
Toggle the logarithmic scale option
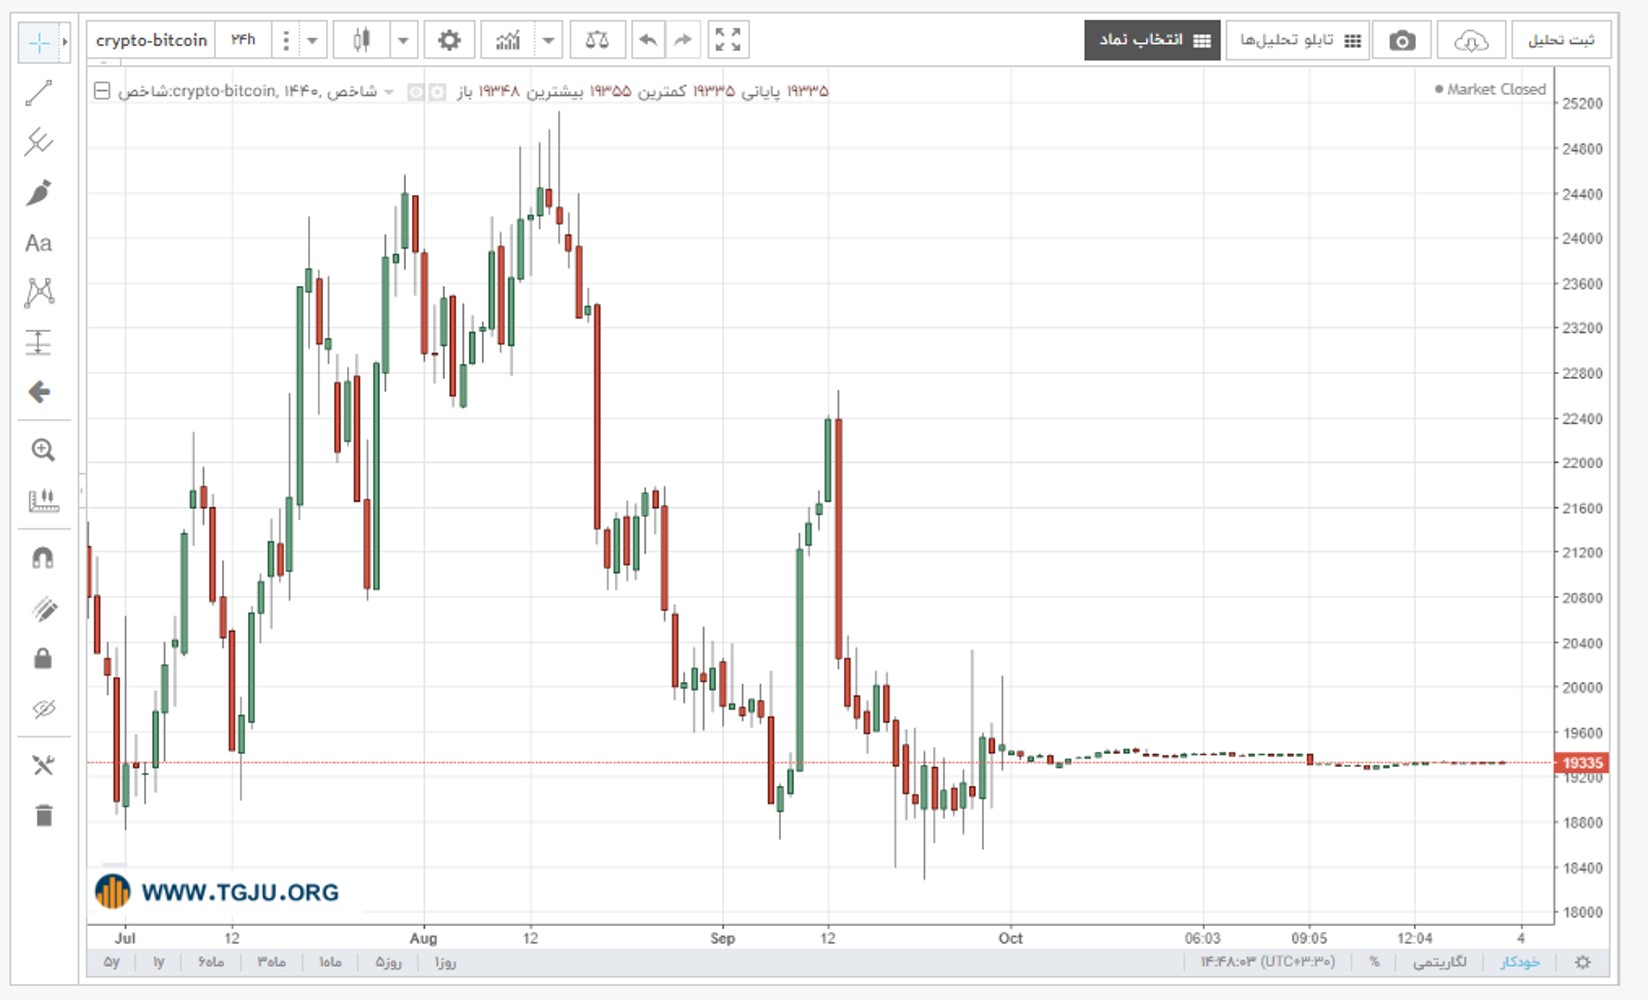(1439, 962)
